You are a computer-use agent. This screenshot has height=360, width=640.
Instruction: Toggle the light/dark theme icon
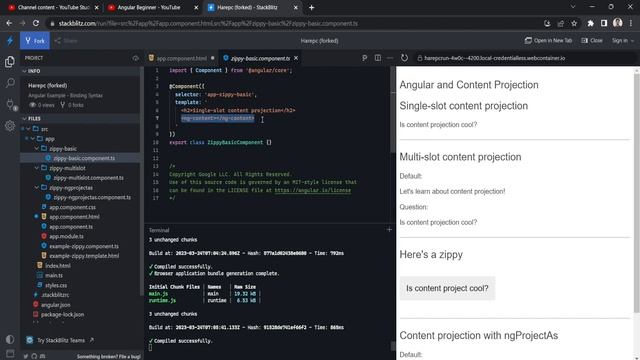[x=10, y=339]
